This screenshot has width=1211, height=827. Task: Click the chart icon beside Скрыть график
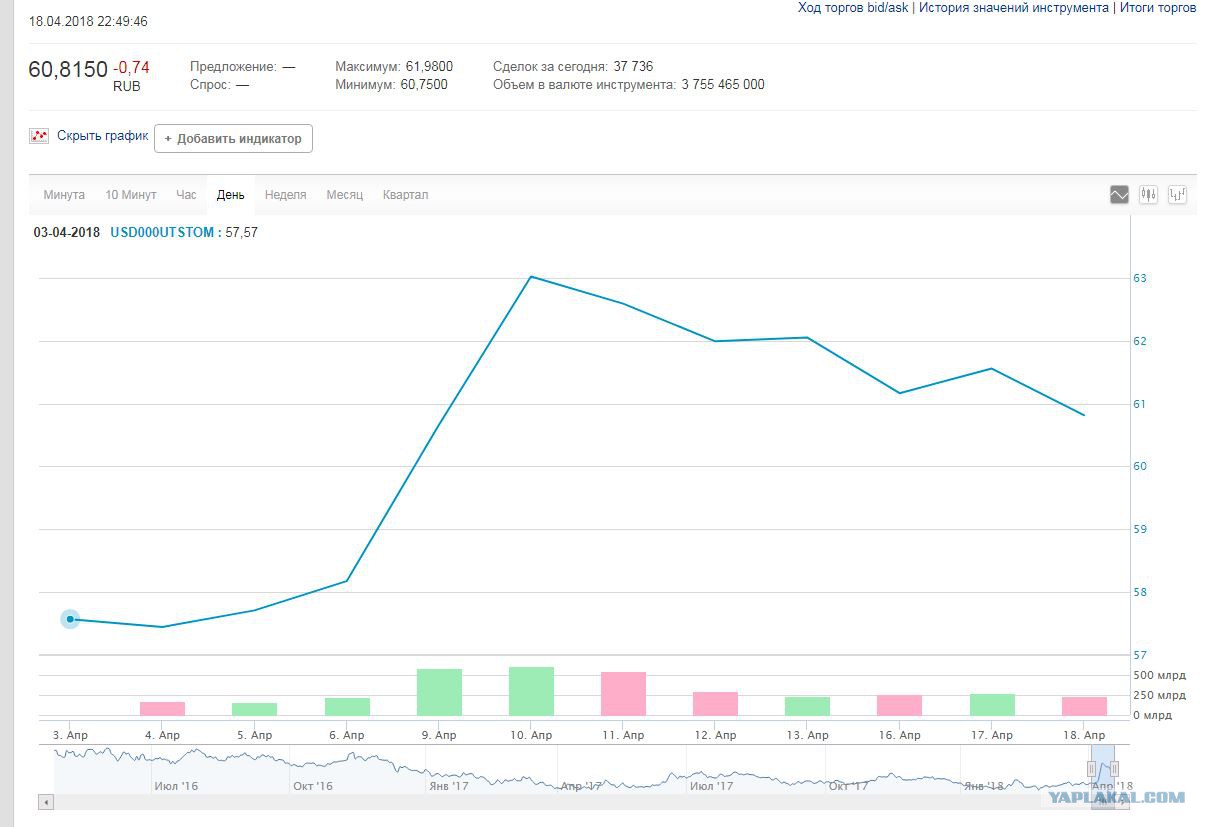(x=39, y=136)
